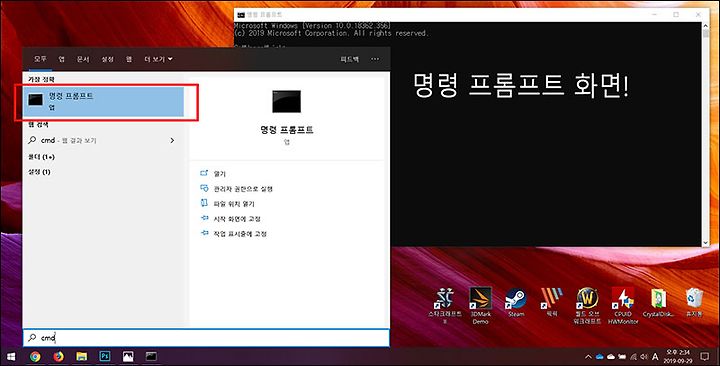
Task: Open the Wi-Fi network tray icon
Action: point(633,357)
